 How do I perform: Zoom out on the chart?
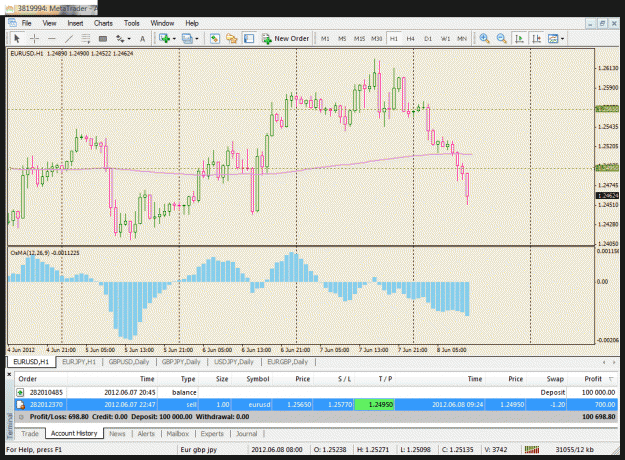pos(501,39)
